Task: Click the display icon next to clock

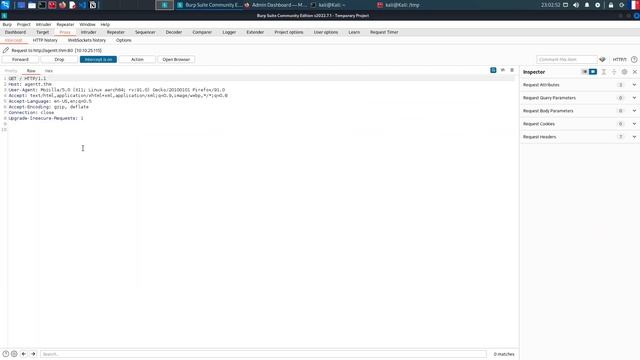Action: tap(565, 5)
